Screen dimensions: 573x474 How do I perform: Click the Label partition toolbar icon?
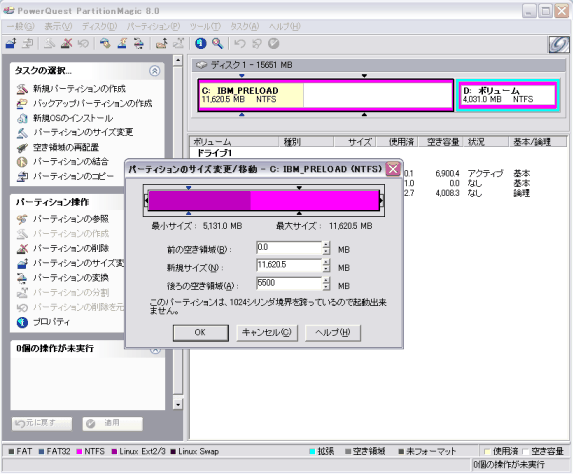(x=105, y=43)
